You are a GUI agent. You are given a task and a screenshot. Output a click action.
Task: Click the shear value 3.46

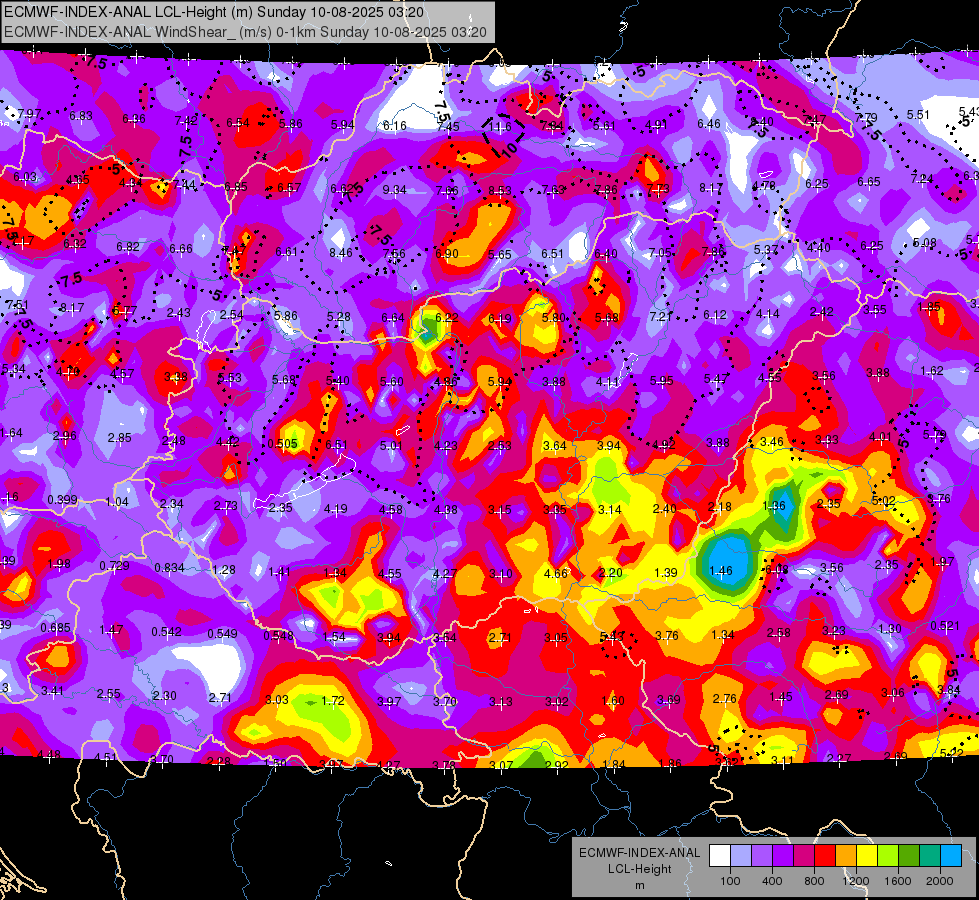click(x=772, y=442)
